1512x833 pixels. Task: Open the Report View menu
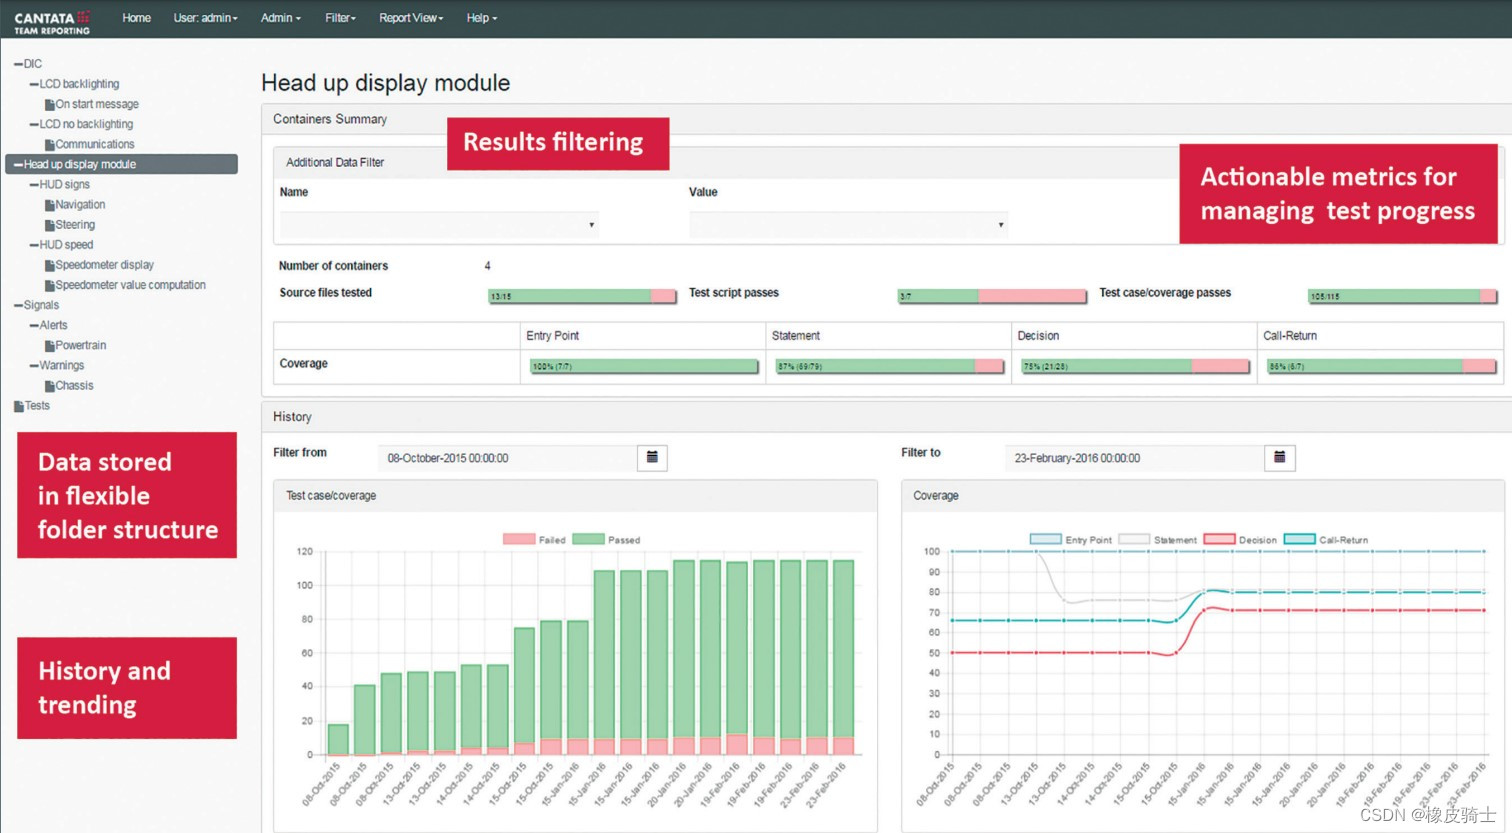411,18
